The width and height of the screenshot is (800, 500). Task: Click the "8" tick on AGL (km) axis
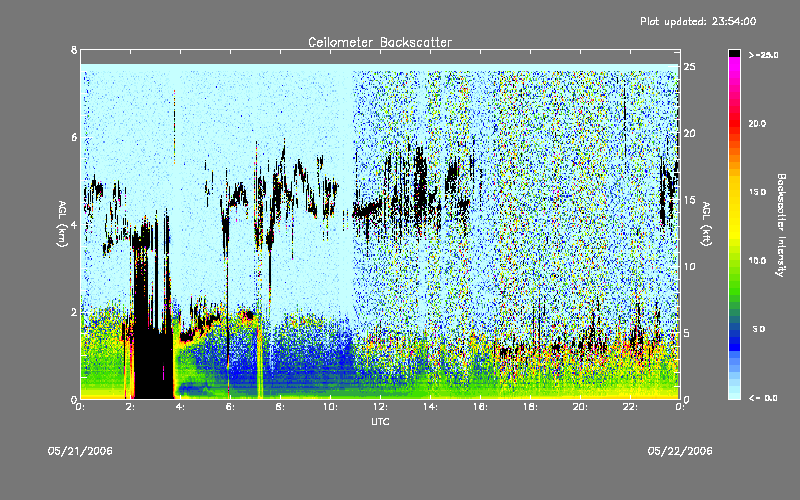pyautogui.click(x=74, y=50)
